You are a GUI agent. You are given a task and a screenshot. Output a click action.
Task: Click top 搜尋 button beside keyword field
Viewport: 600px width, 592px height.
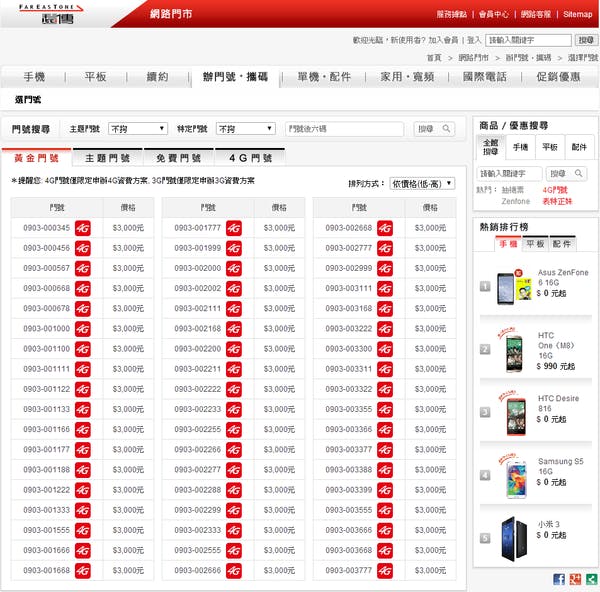pos(586,40)
